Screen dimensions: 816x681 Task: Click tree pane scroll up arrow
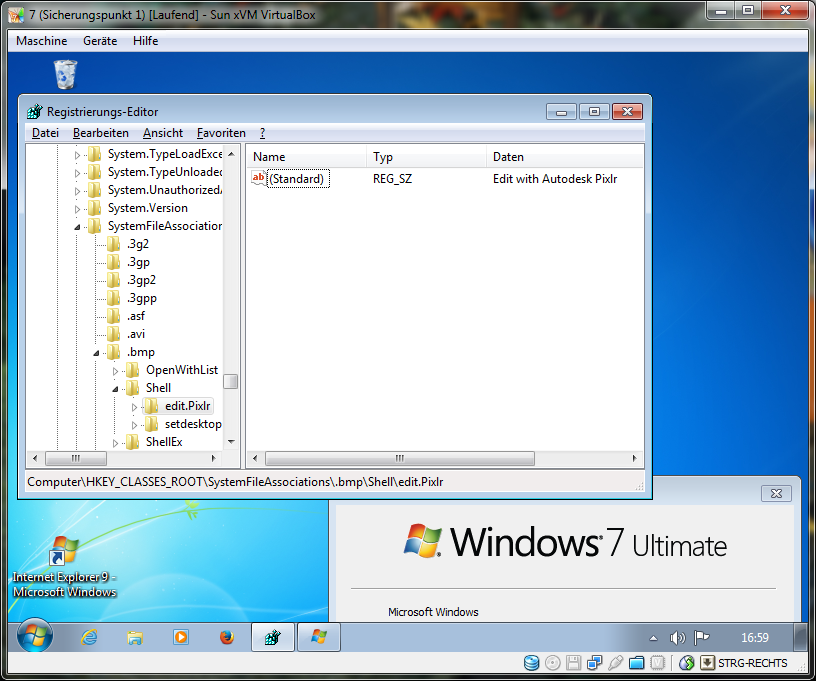(x=231, y=154)
